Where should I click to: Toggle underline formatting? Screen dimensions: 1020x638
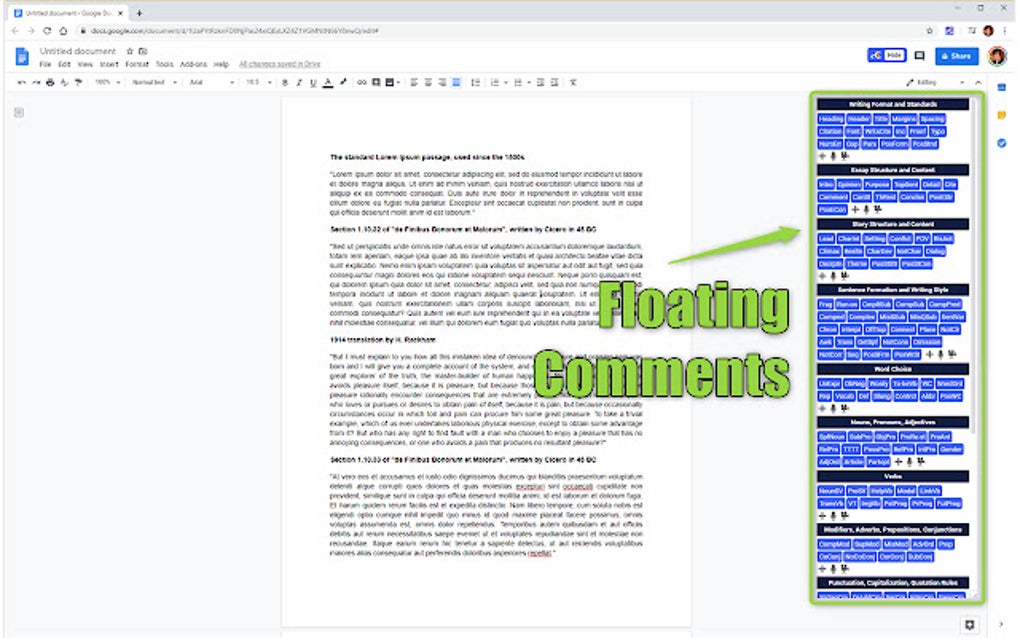coord(312,82)
